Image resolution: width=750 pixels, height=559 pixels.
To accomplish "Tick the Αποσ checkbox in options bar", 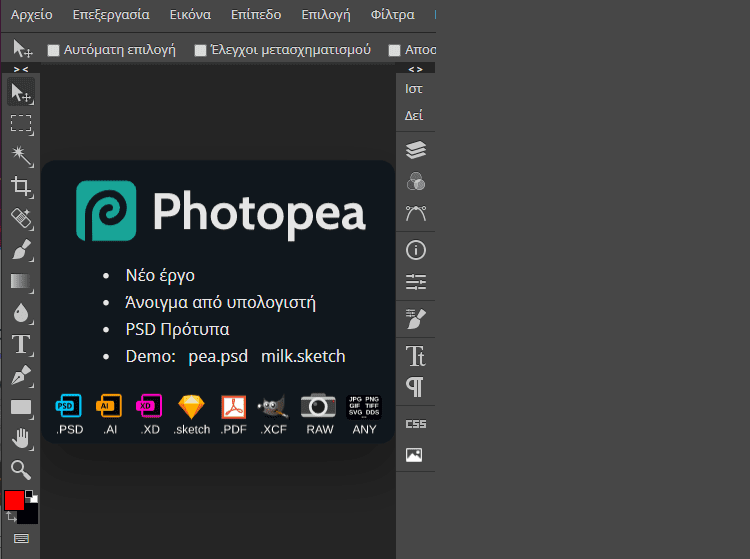I will (x=394, y=50).
